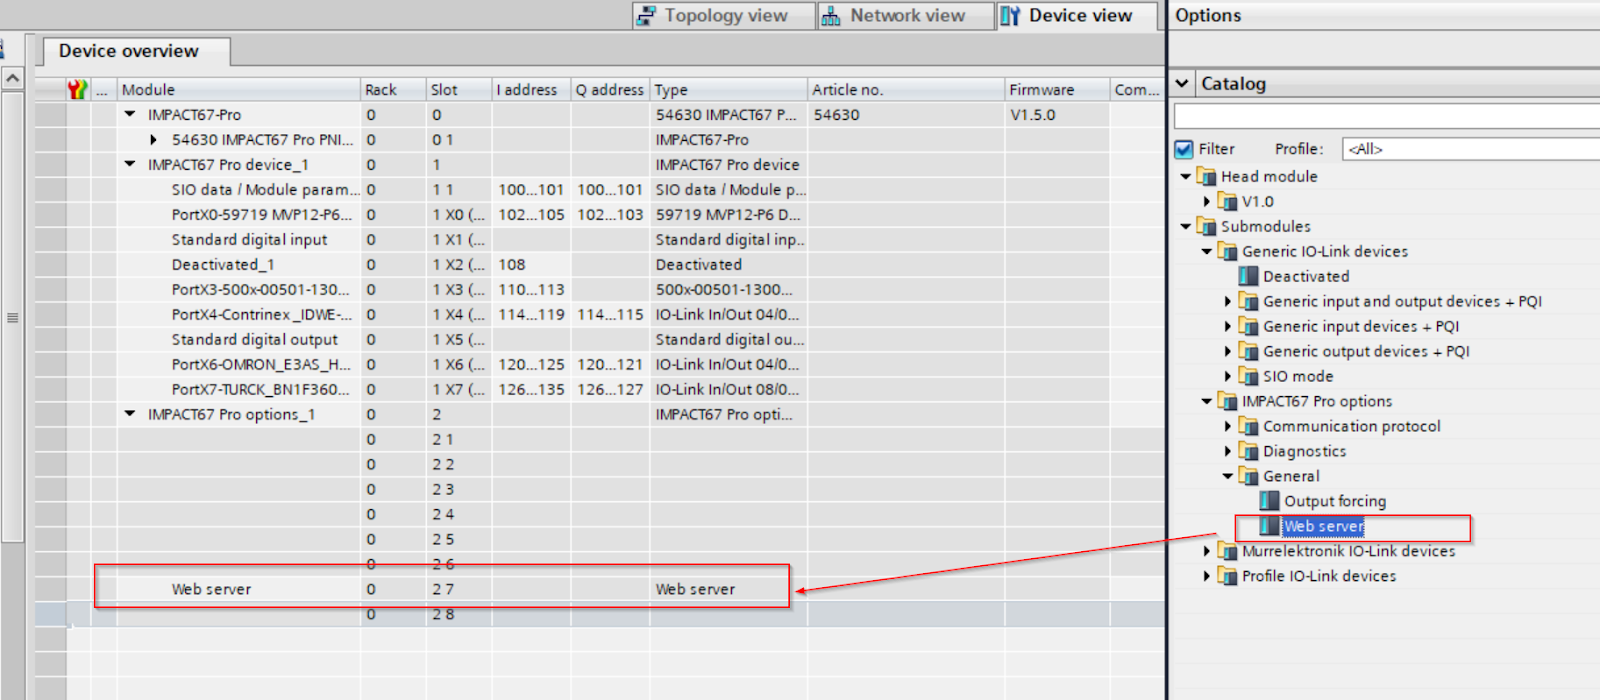Select the Standard digital output row

tap(600, 340)
